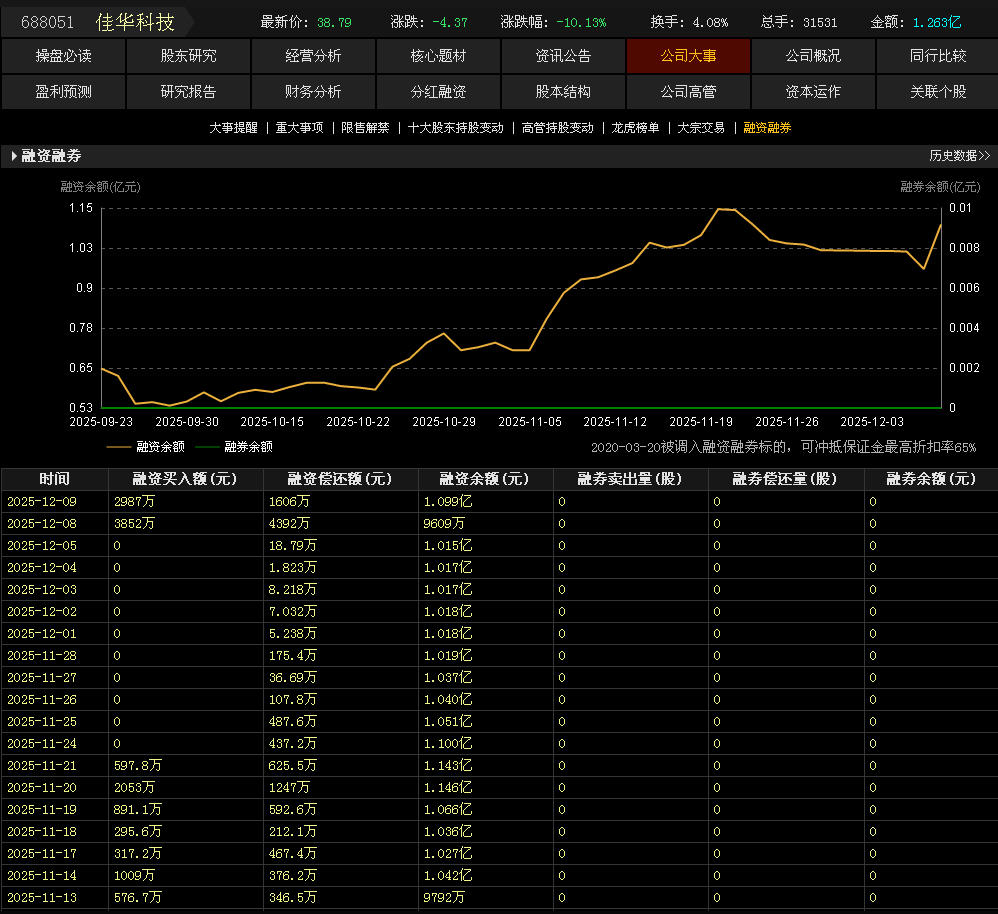Viewport: 998px width, 914px height.
Task: Select the 2025-12-09 table row date
Action: click(42, 502)
